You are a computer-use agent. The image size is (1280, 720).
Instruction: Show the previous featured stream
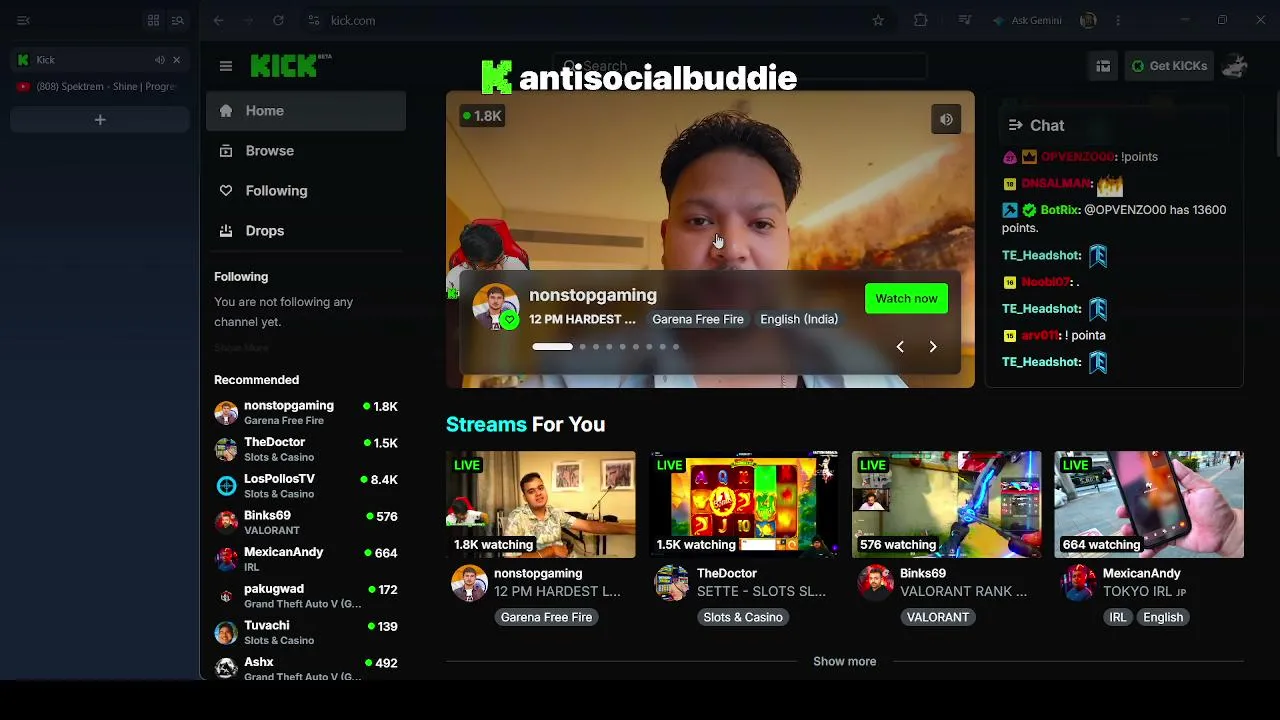900,347
